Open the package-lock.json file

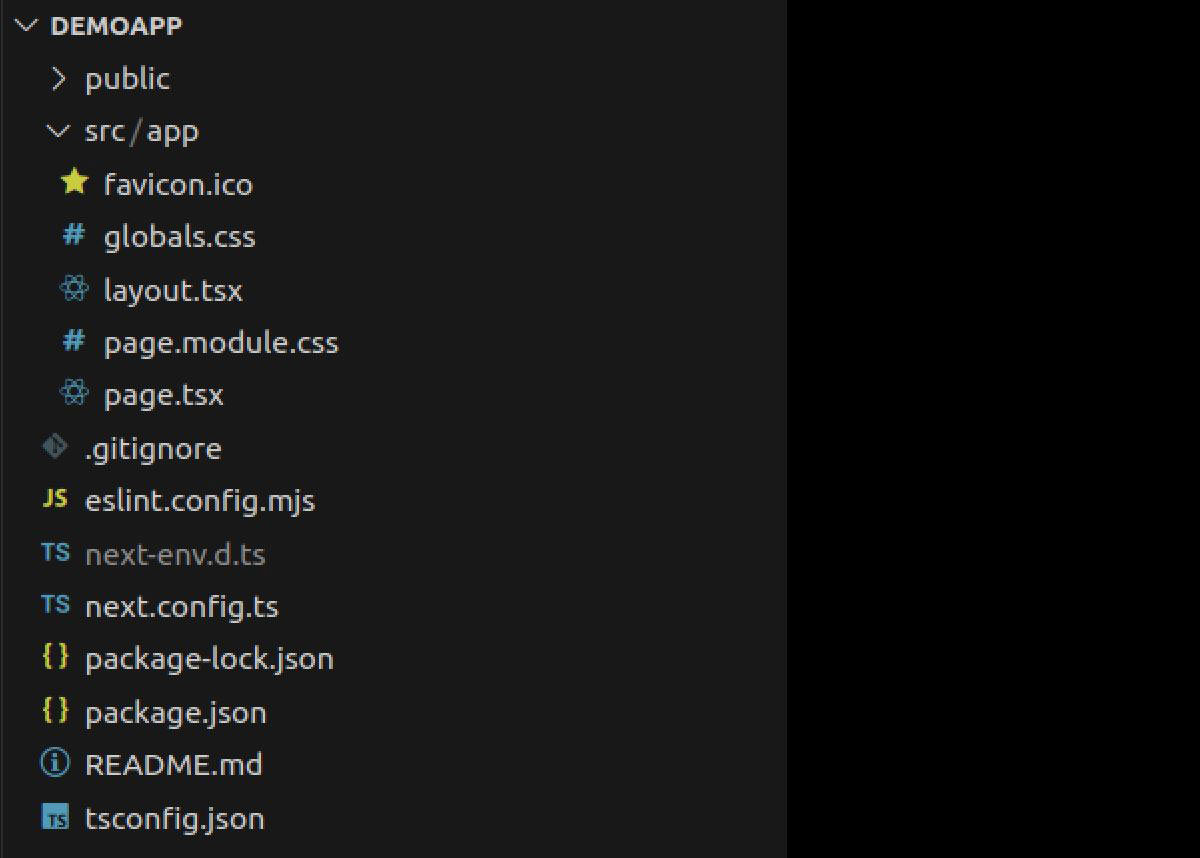209,659
